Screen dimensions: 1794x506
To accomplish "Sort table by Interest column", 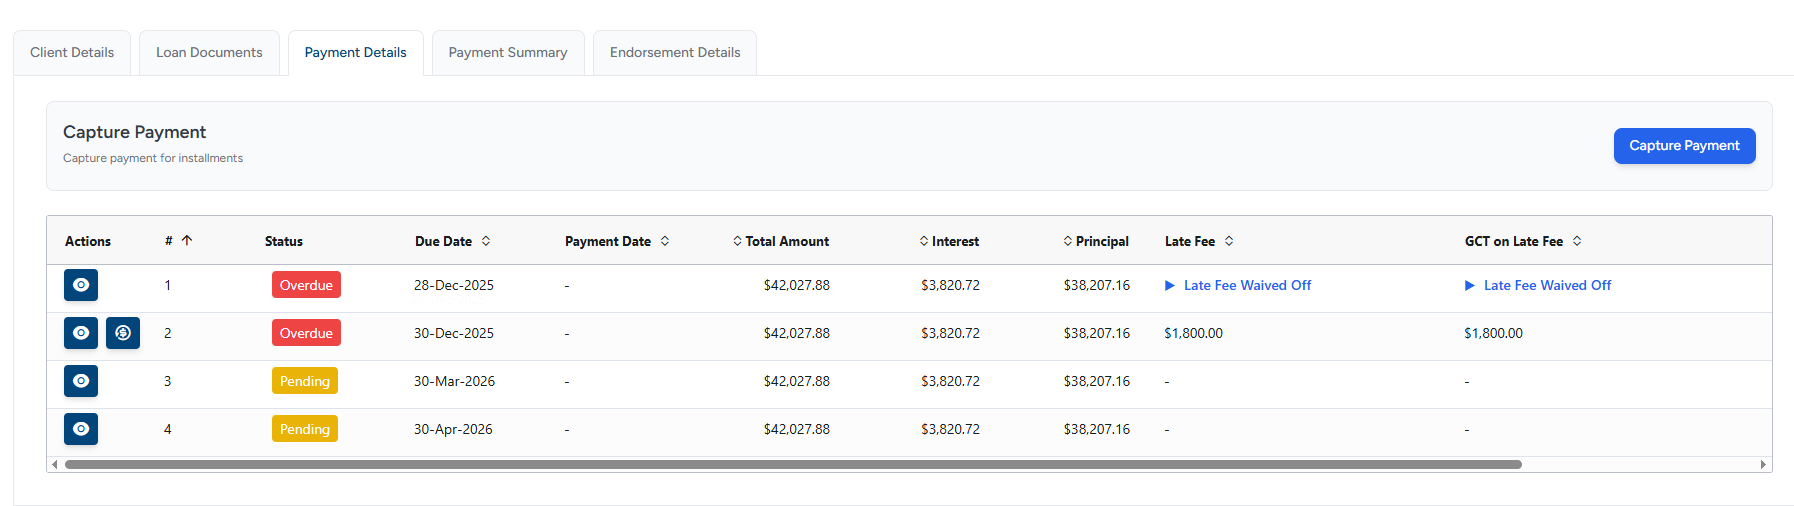I will (x=924, y=241).
